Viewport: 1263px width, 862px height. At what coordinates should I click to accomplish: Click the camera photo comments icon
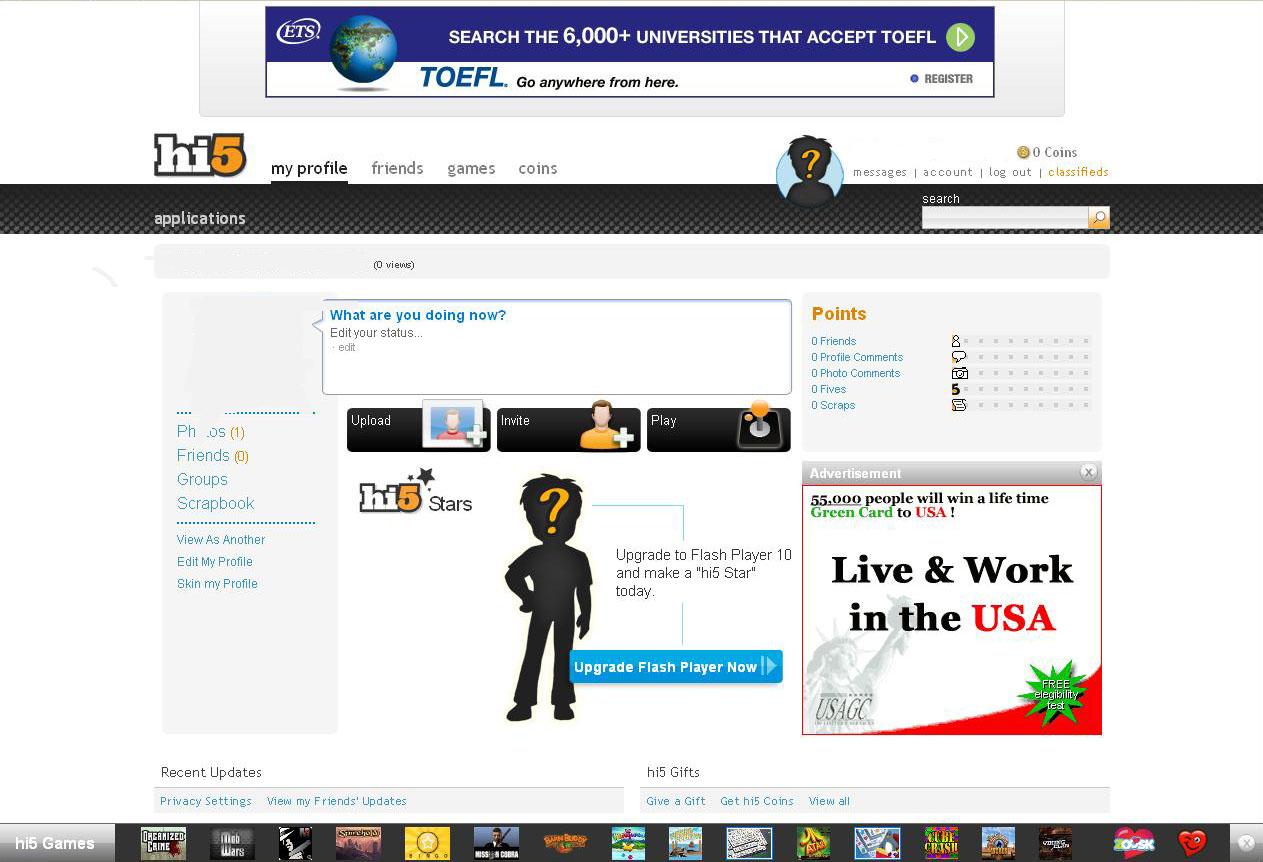coord(959,373)
